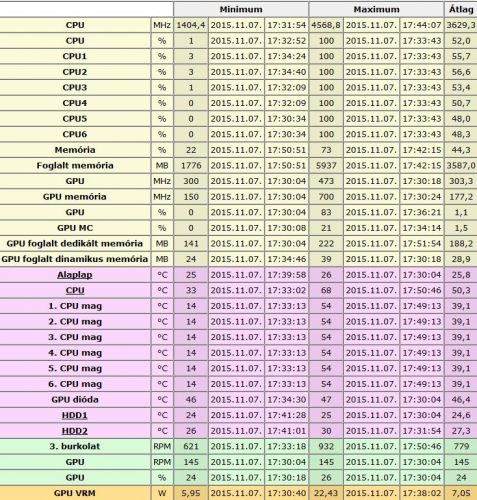Select the 3. CPU mag row

coord(238,337)
